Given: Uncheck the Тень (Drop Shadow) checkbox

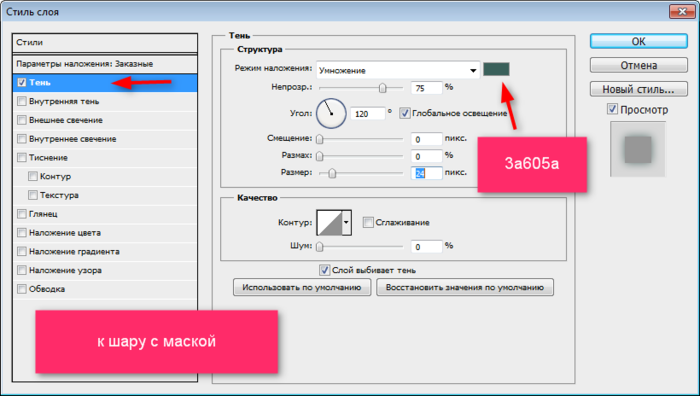Looking at the screenshot, I should click(x=21, y=83).
